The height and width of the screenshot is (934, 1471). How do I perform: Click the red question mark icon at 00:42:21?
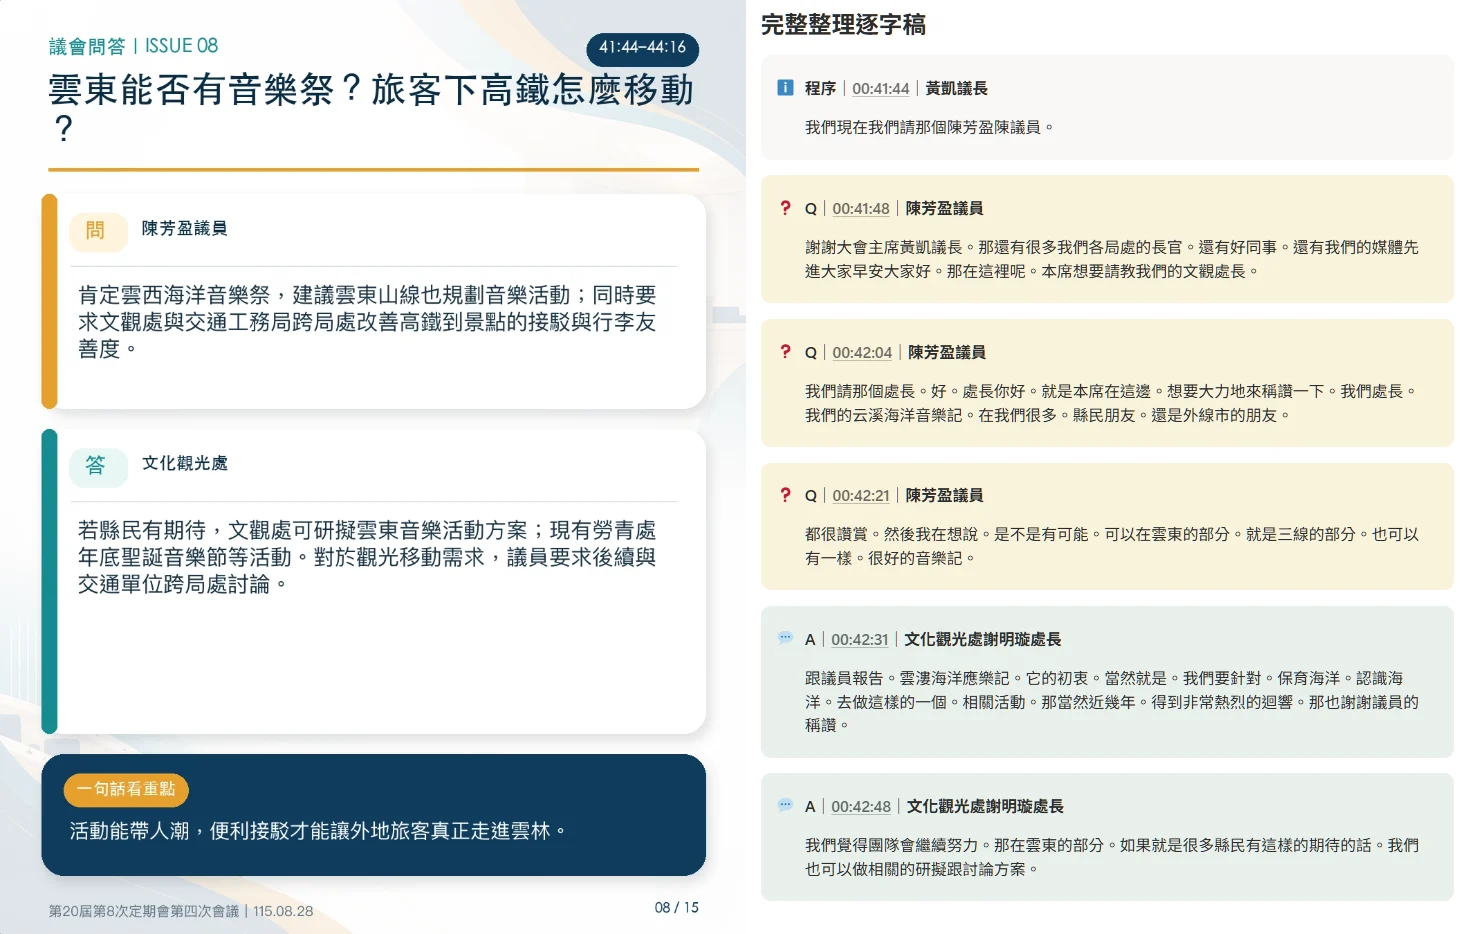tap(785, 495)
